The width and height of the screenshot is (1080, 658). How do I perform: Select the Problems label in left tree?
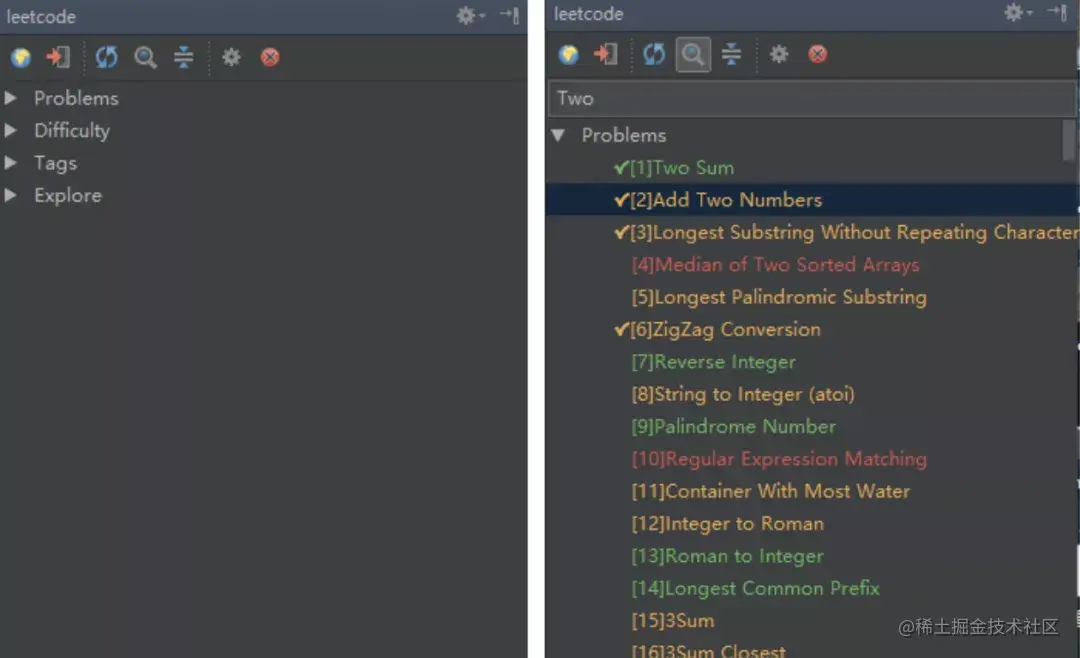[76, 98]
